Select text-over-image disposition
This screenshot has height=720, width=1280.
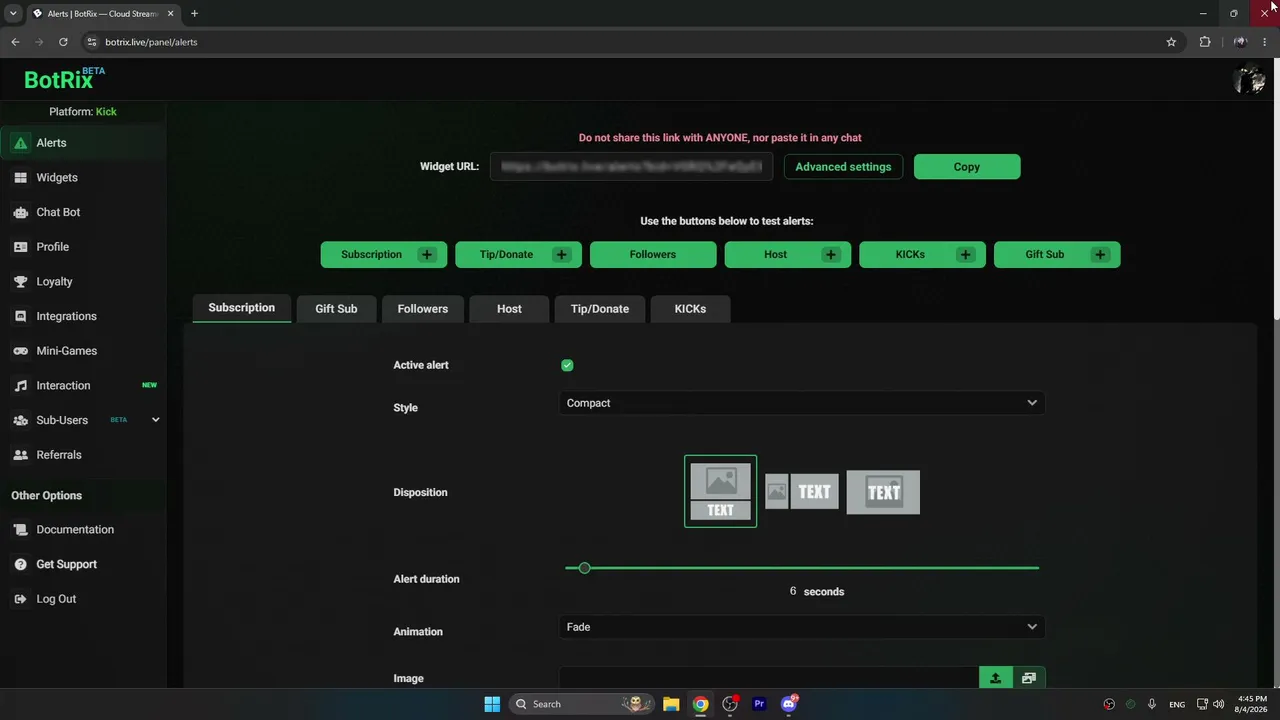[x=883, y=492]
